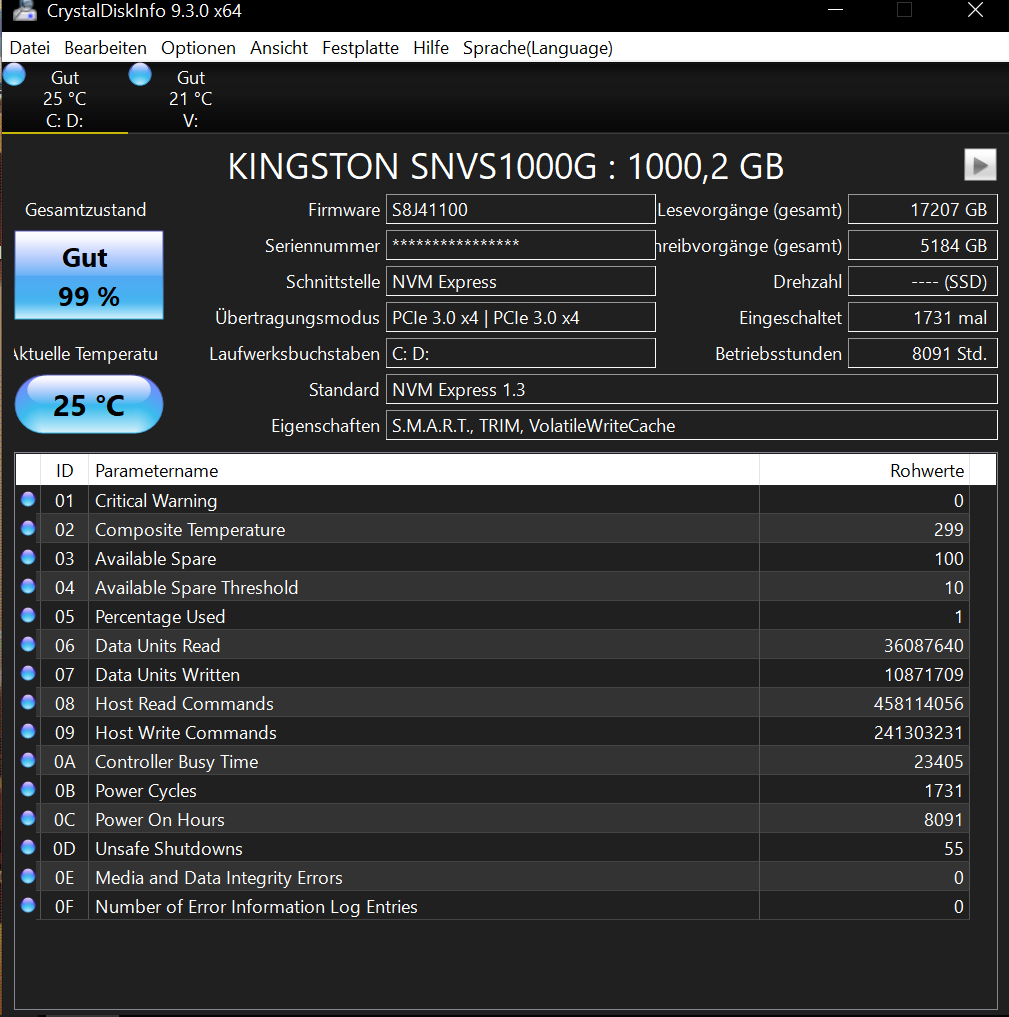Click status icon of Unsafe Shutdowns row
The image size is (1009, 1017).
[x=28, y=847]
